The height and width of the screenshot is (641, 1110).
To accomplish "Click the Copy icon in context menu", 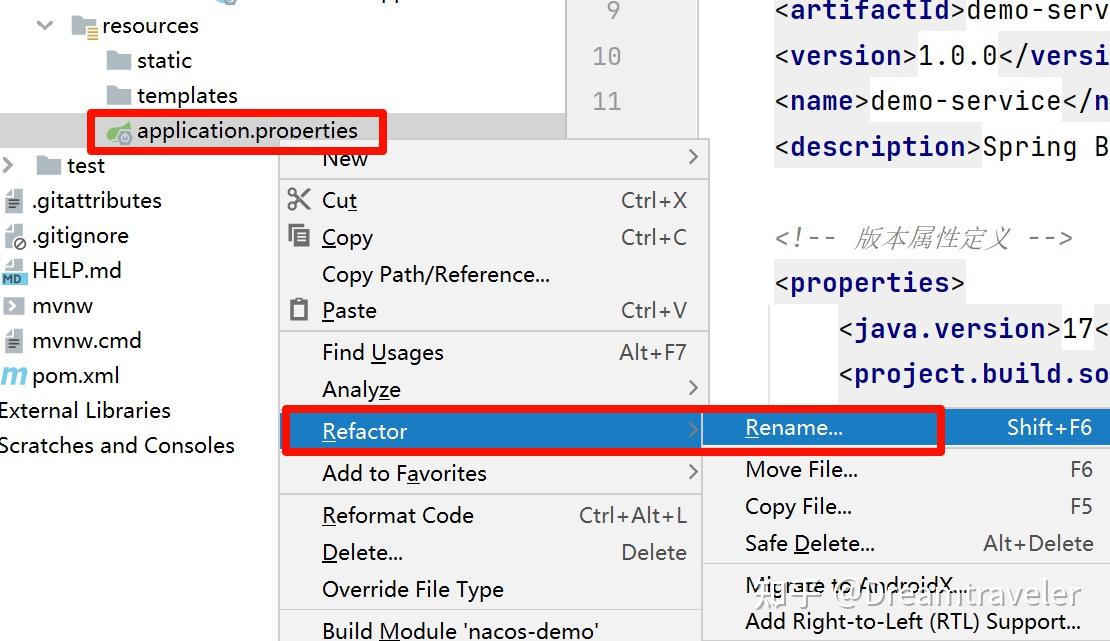I will tap(299, 236).
